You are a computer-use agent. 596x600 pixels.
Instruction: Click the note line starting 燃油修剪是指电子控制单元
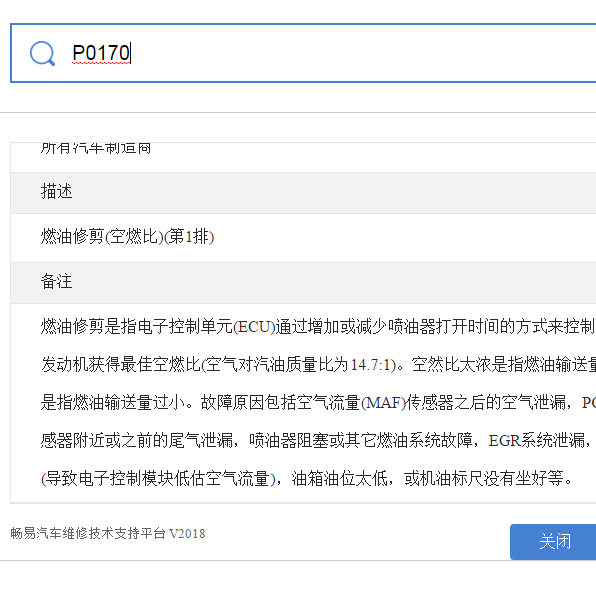(318, 327)
